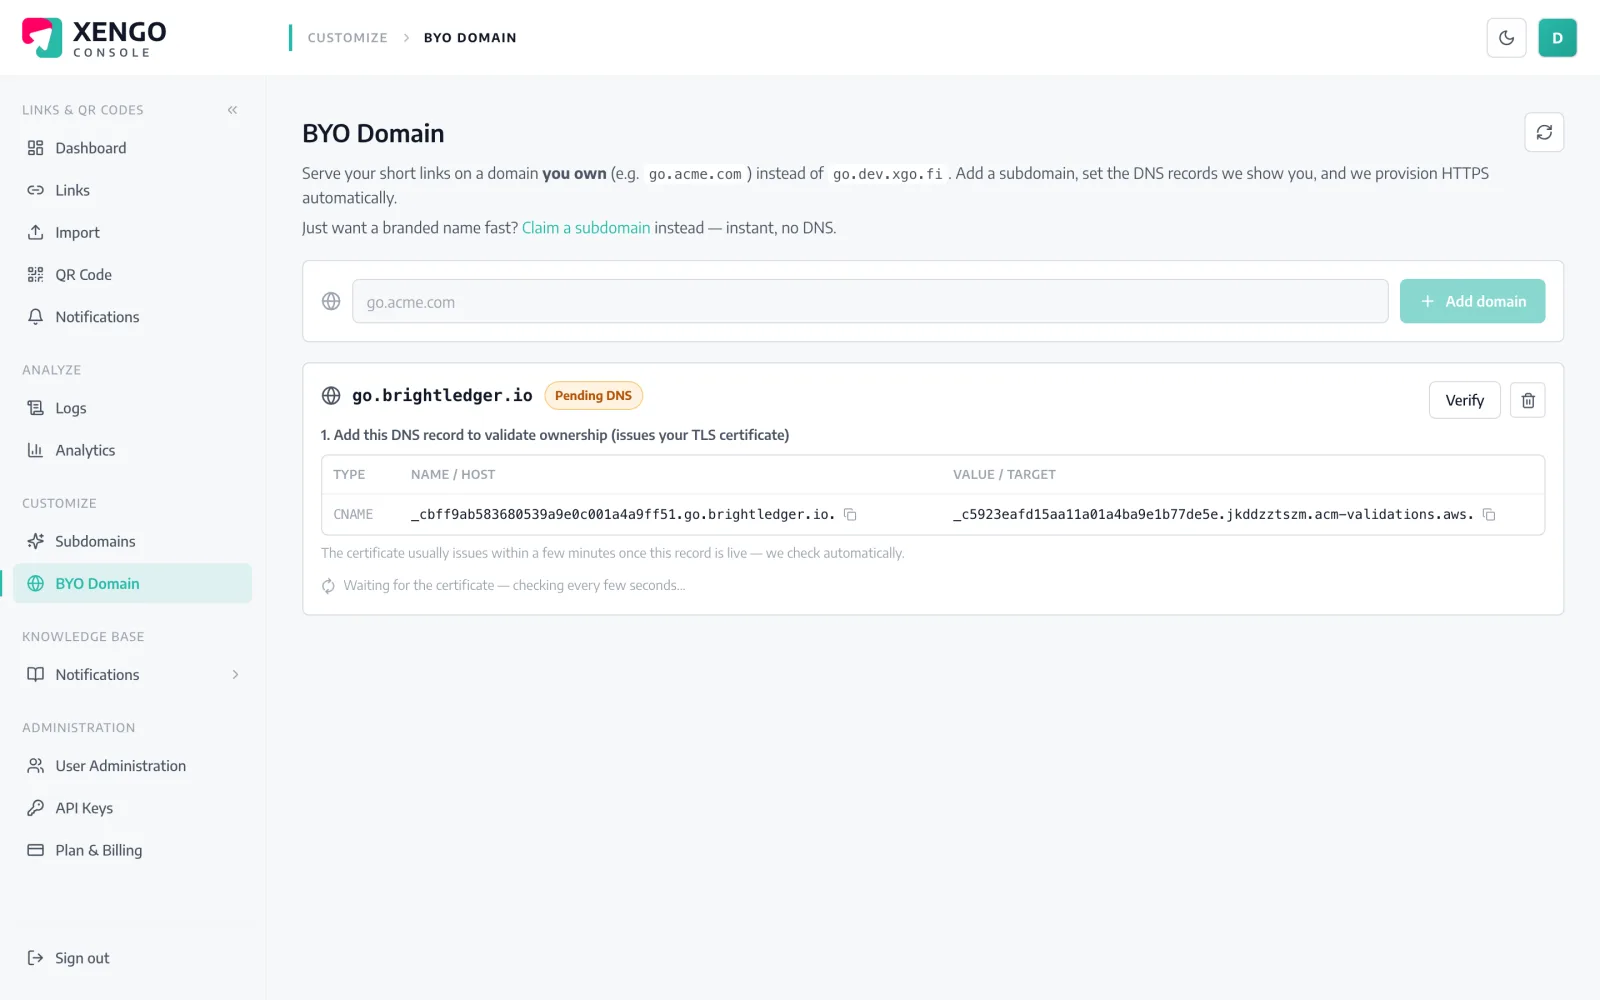Go to the Subdomains page
Viewport: 1600px width, 1000px height.
[x=132, y=541]
